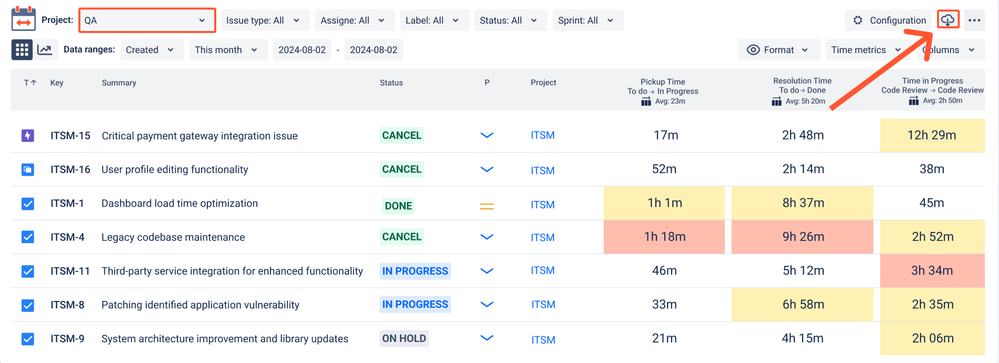This screenshot has height=363, width=999.
Task: Open the ITSM project link for ITSM-8
Action: pyautogui.click(x=542, y=305)
